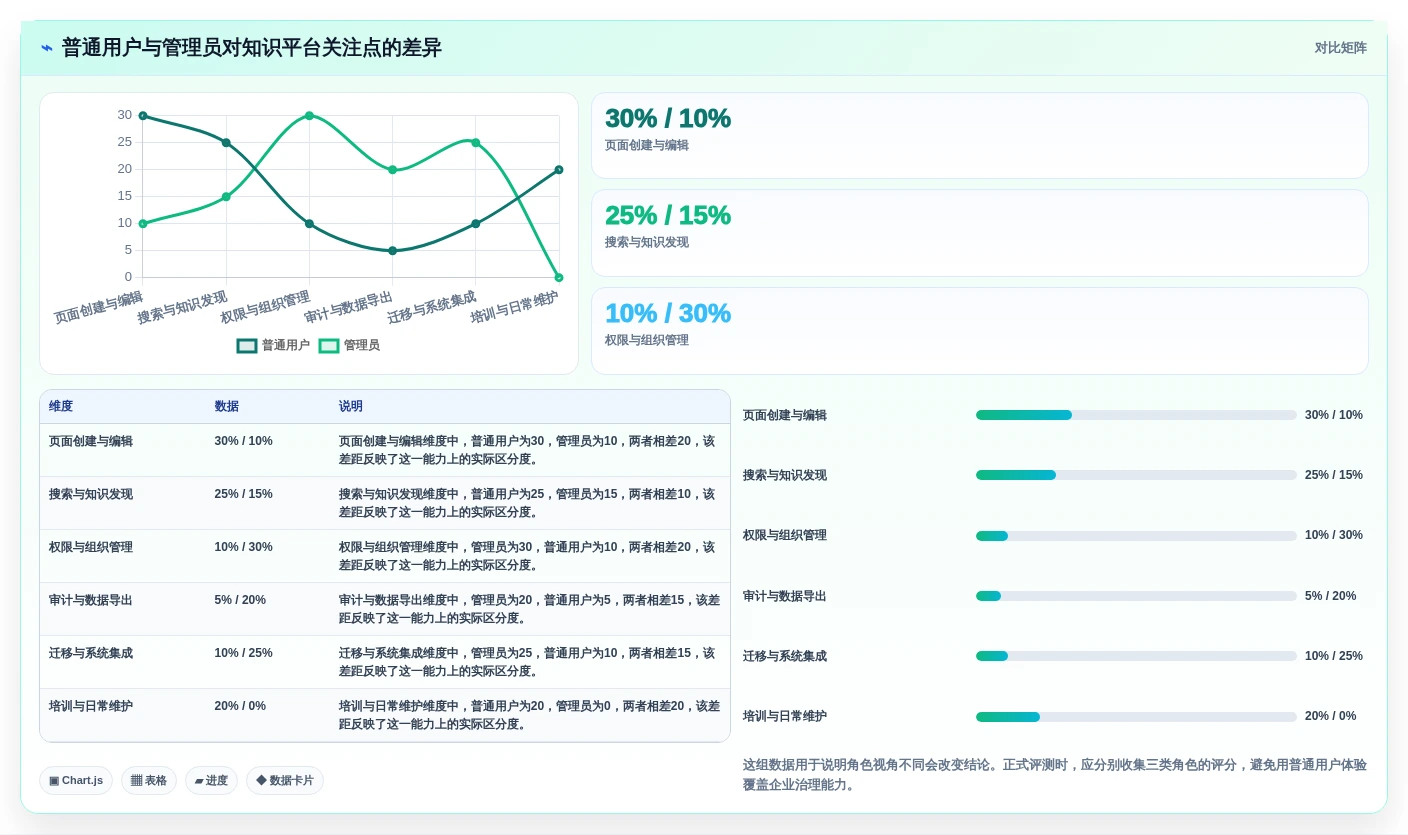Viewport: 1408px width, 835px height.
Task: Click the 迁移与系统集成 progress bar
Action: (x=1136, y=656)
